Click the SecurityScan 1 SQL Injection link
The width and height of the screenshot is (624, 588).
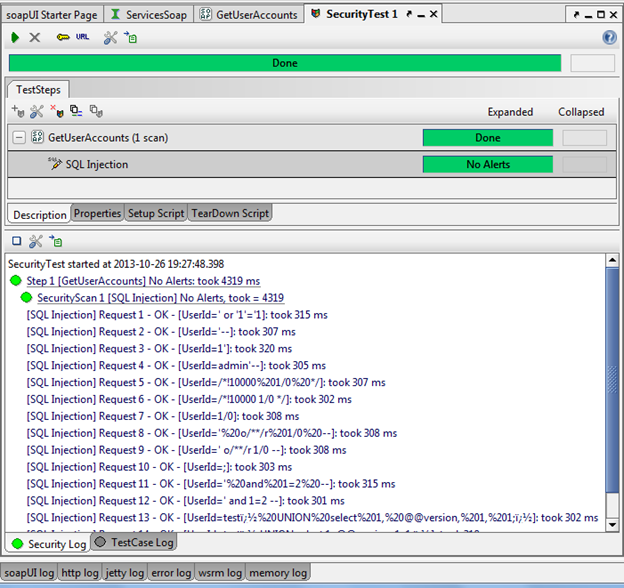click(160, 297)
